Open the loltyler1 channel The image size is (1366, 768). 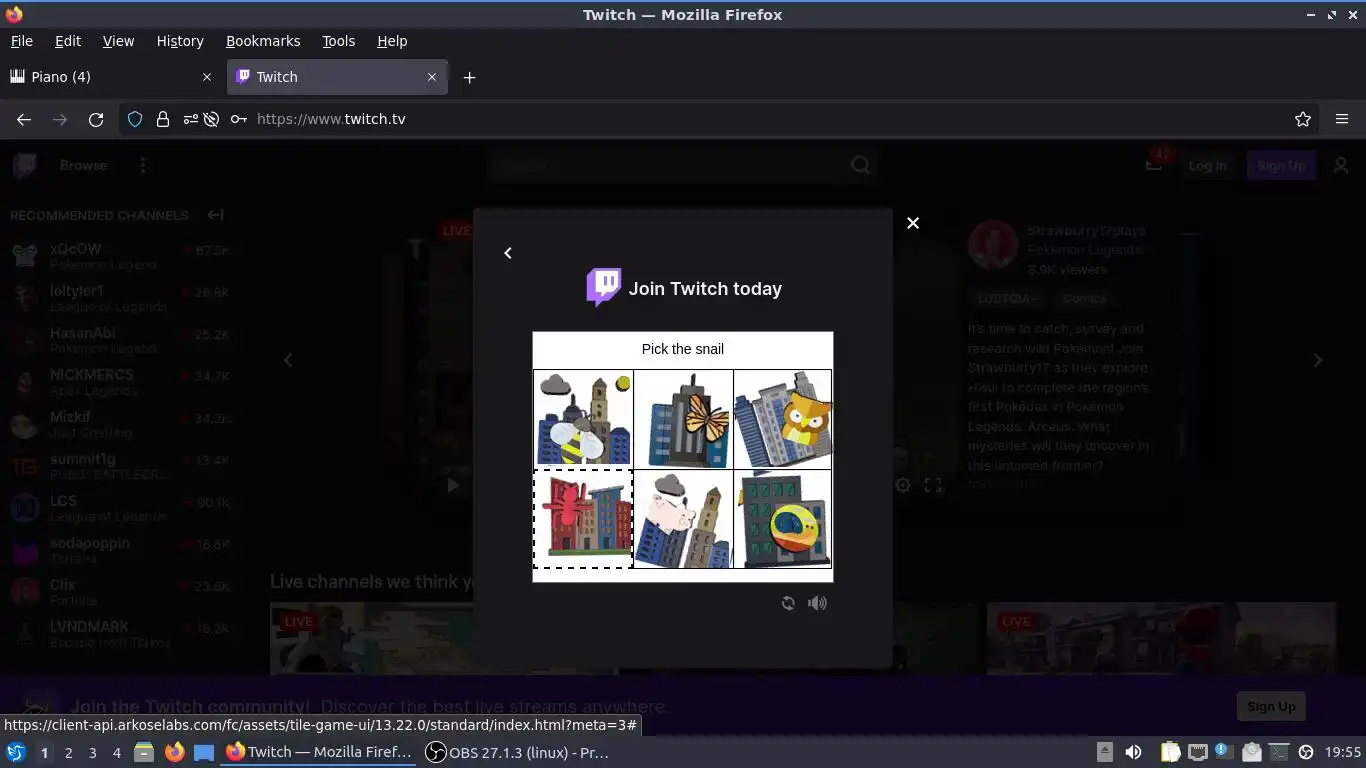tap(120, 298)
